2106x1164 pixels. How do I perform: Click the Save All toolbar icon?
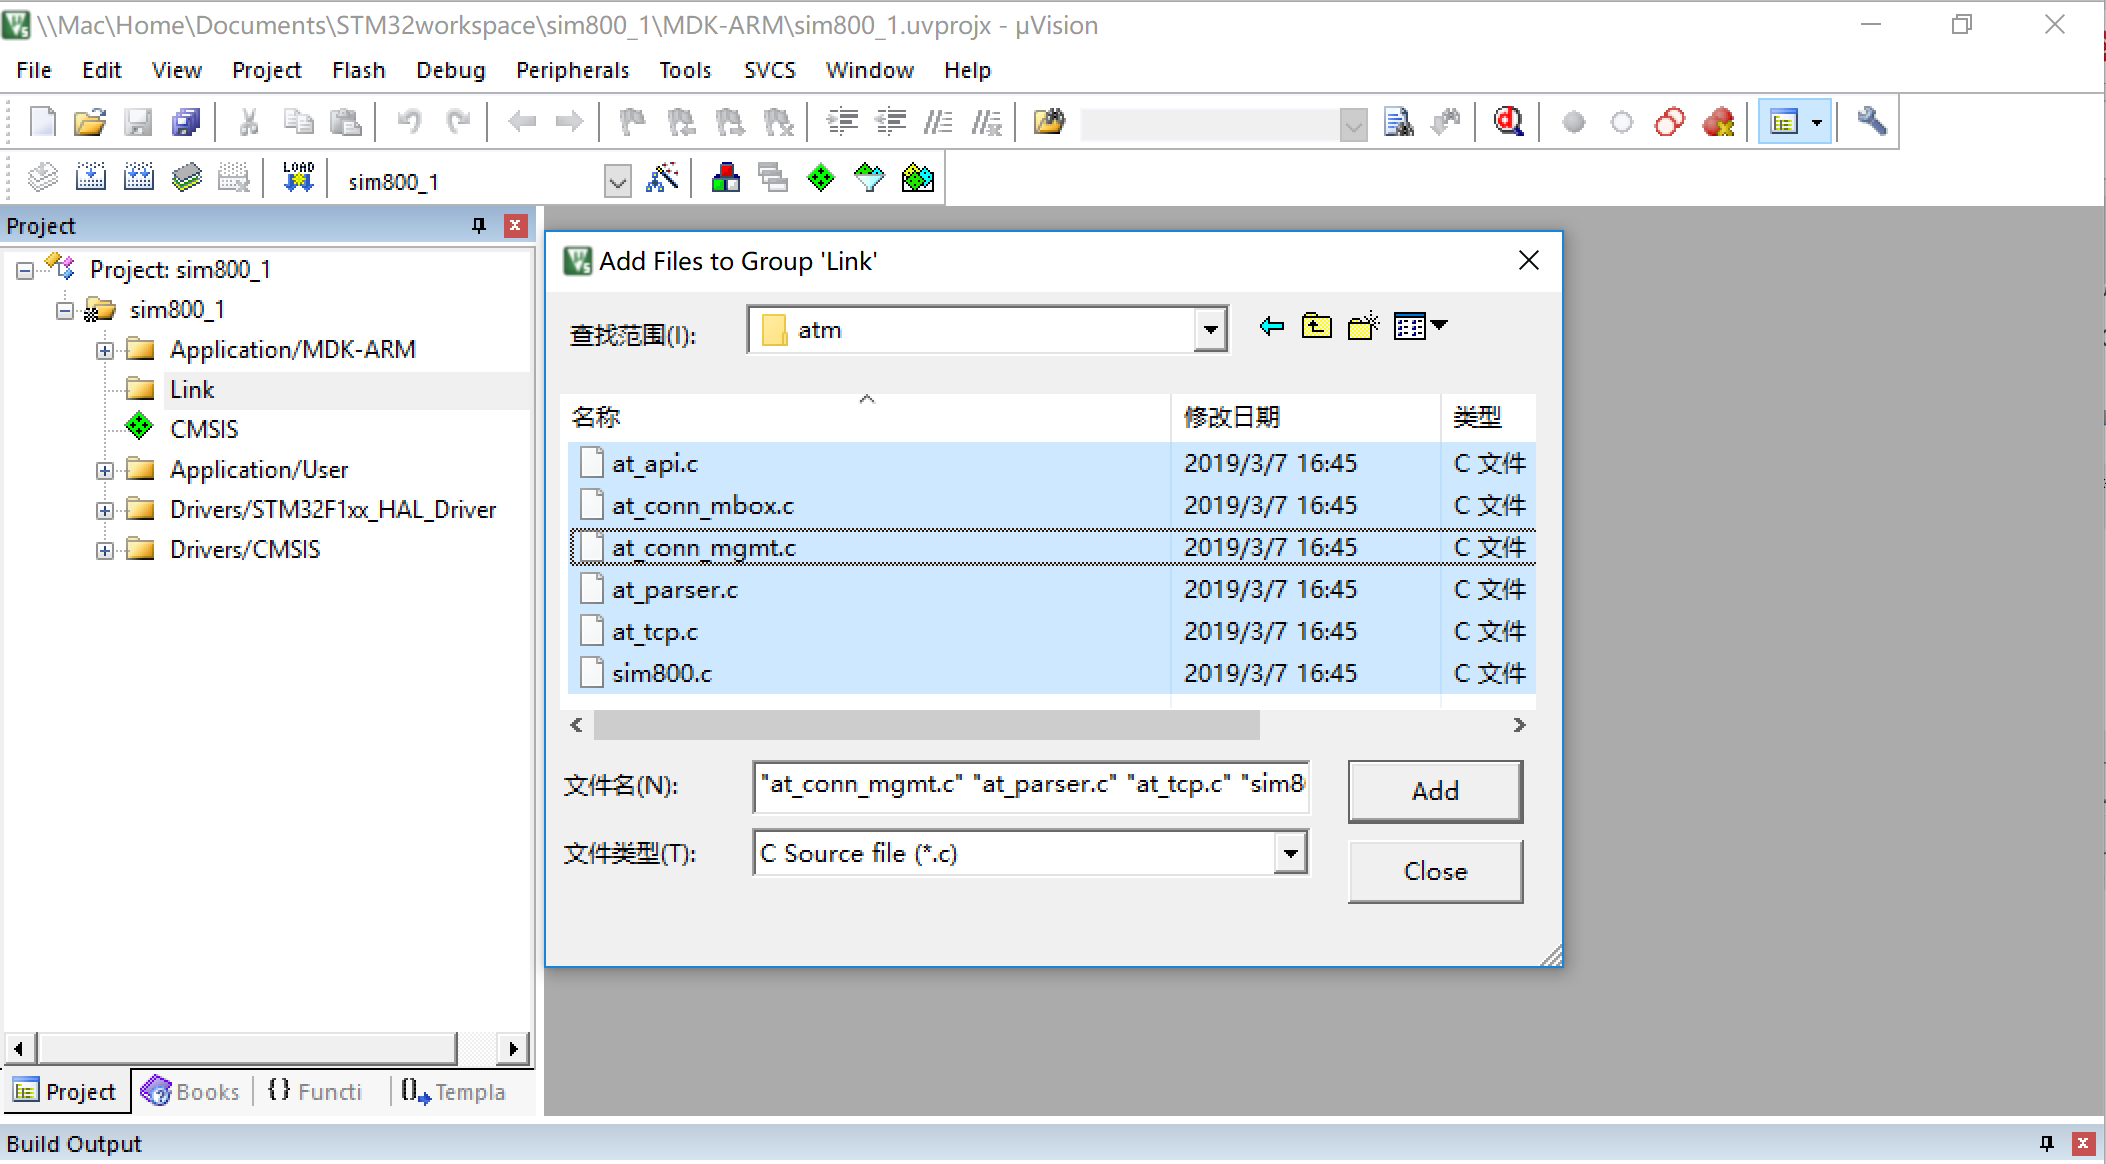pyautogui.click(x=186, y=123)
